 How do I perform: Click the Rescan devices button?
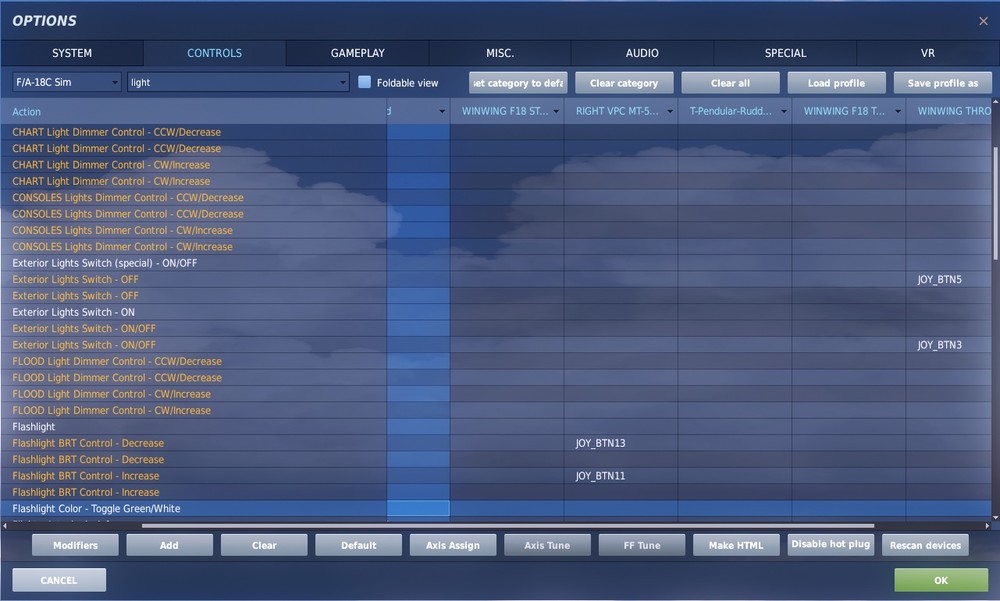925,545
